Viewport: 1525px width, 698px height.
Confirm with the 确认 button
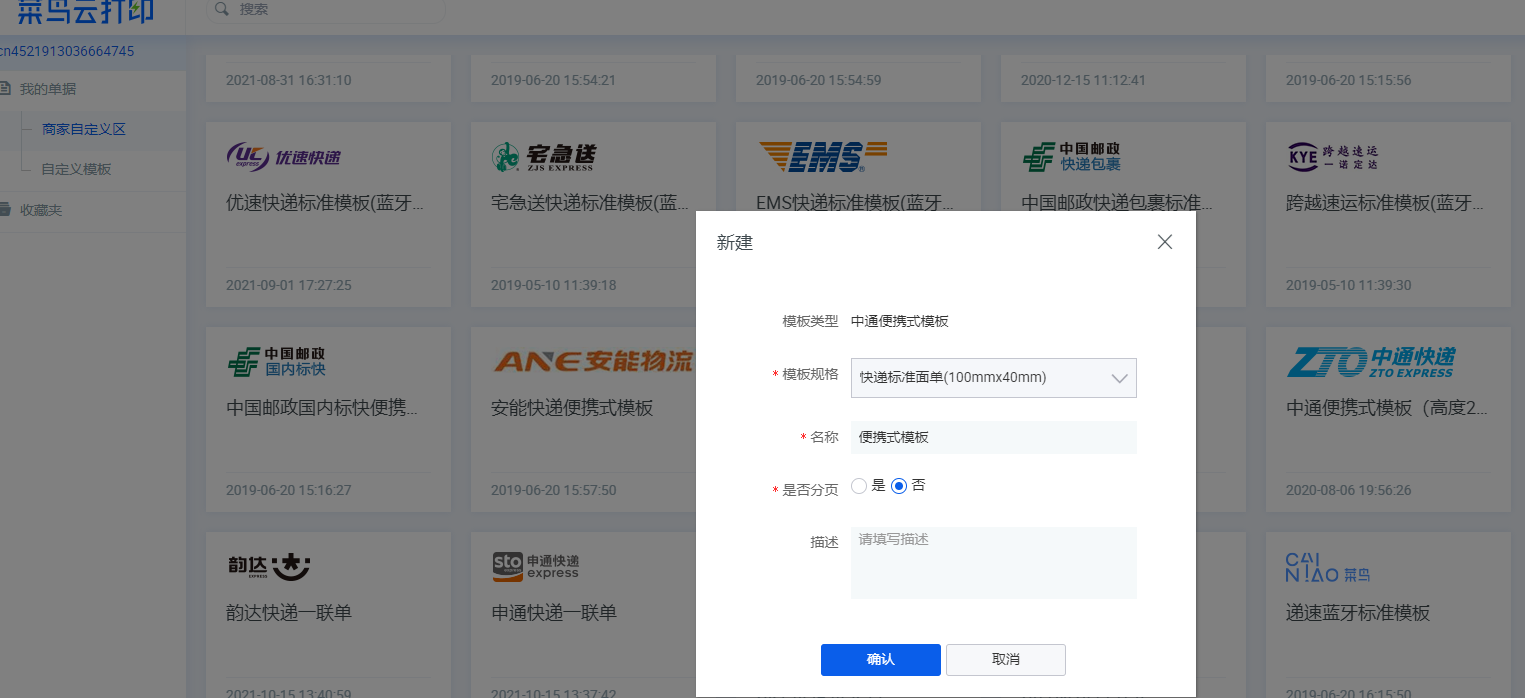pos(881,660)
